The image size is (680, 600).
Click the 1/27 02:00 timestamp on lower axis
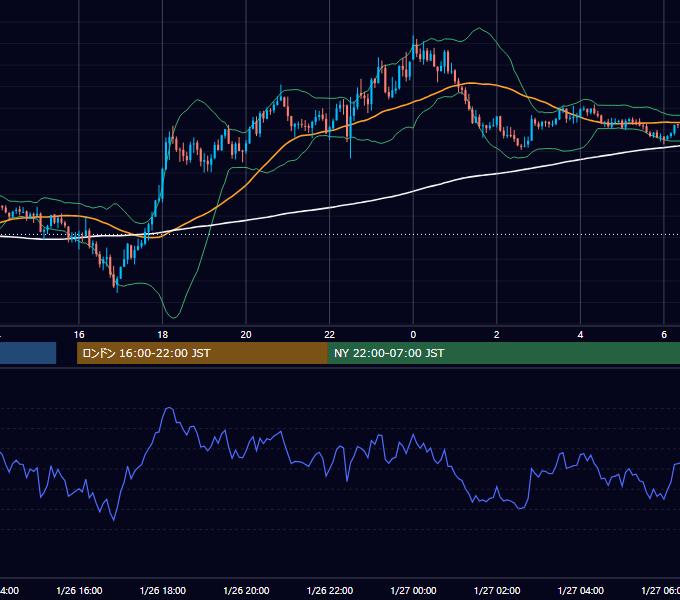tap(497, 590)
